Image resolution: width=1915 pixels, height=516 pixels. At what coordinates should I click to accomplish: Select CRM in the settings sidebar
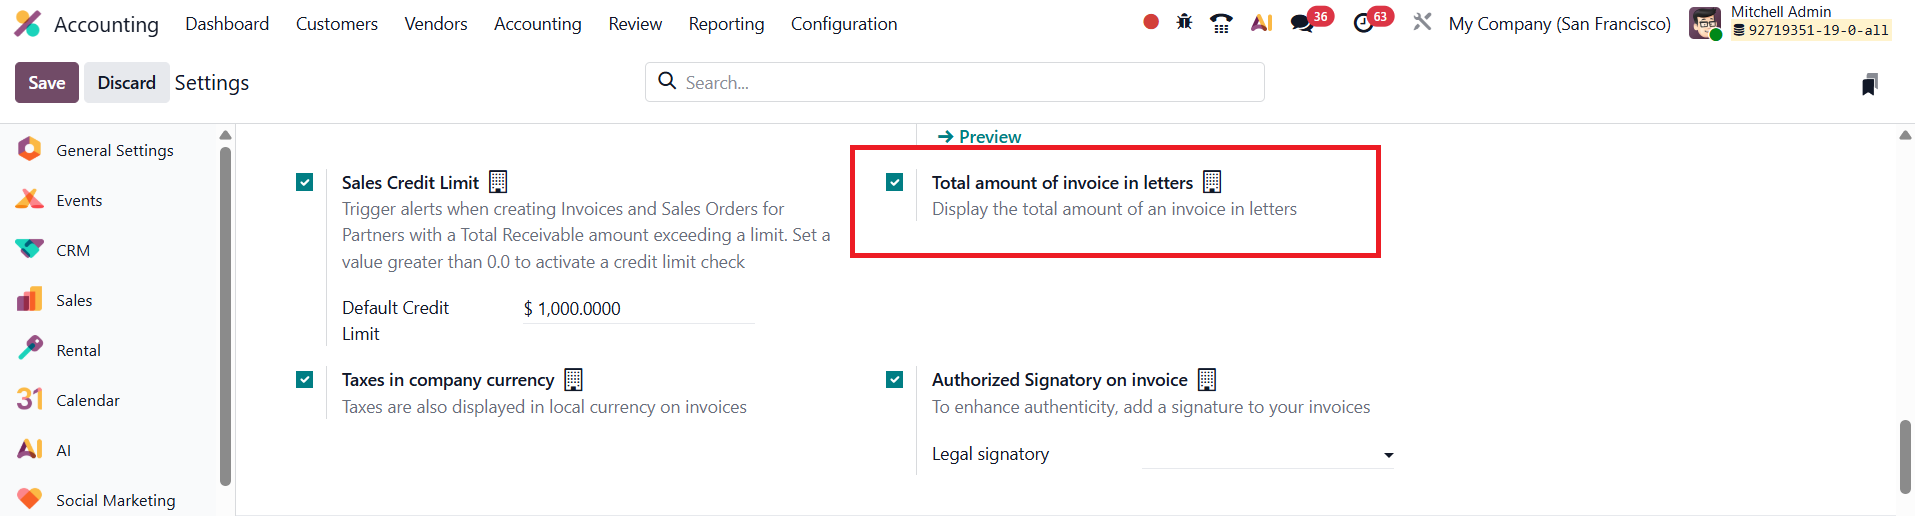pyautogui.click(x=73, y=250)
